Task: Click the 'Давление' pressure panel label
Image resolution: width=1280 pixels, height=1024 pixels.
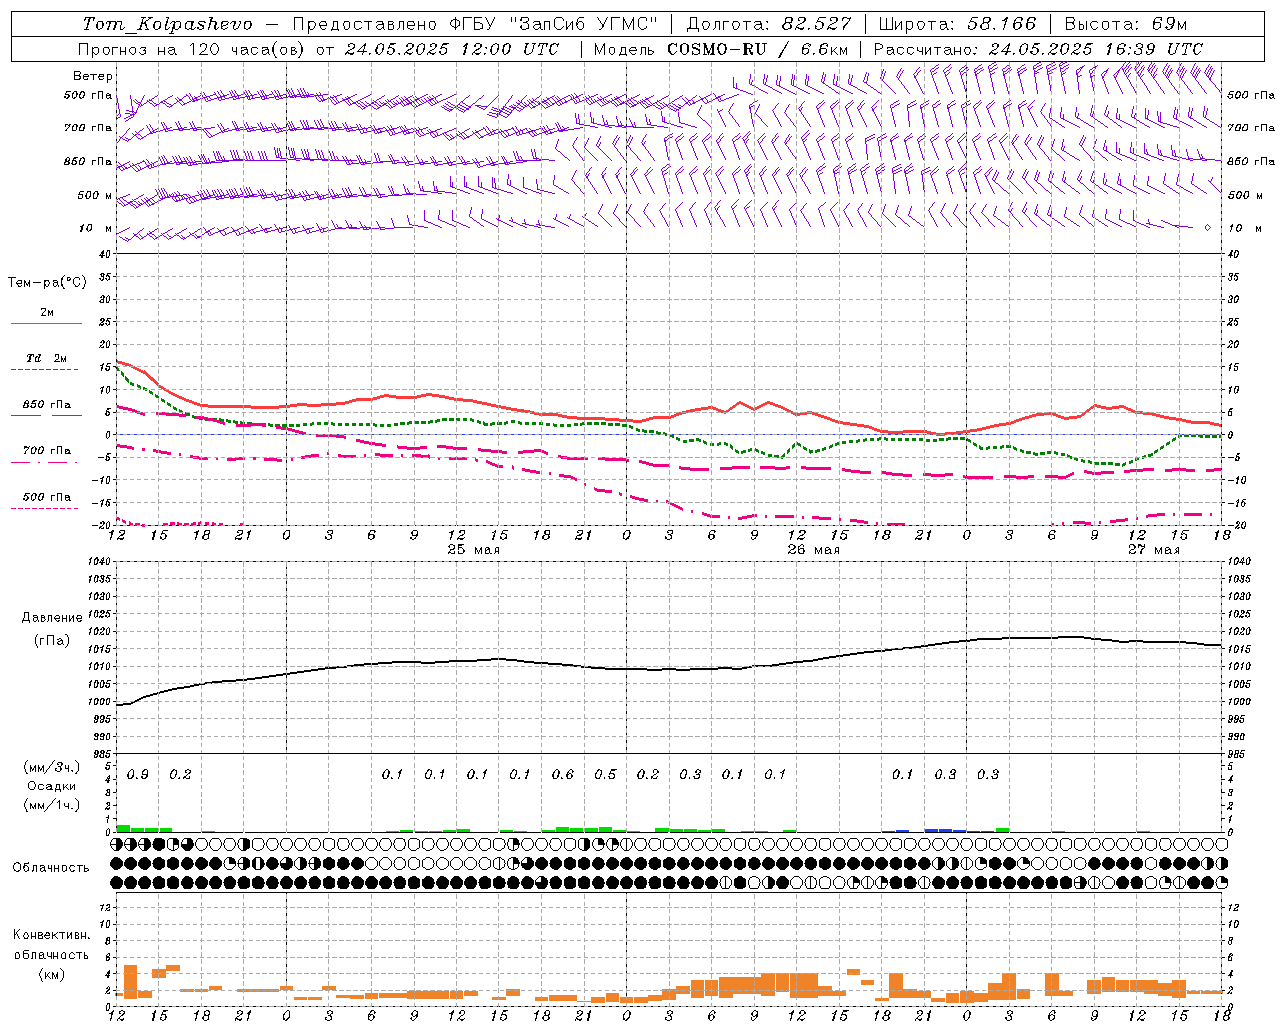Action: [52, 618]
